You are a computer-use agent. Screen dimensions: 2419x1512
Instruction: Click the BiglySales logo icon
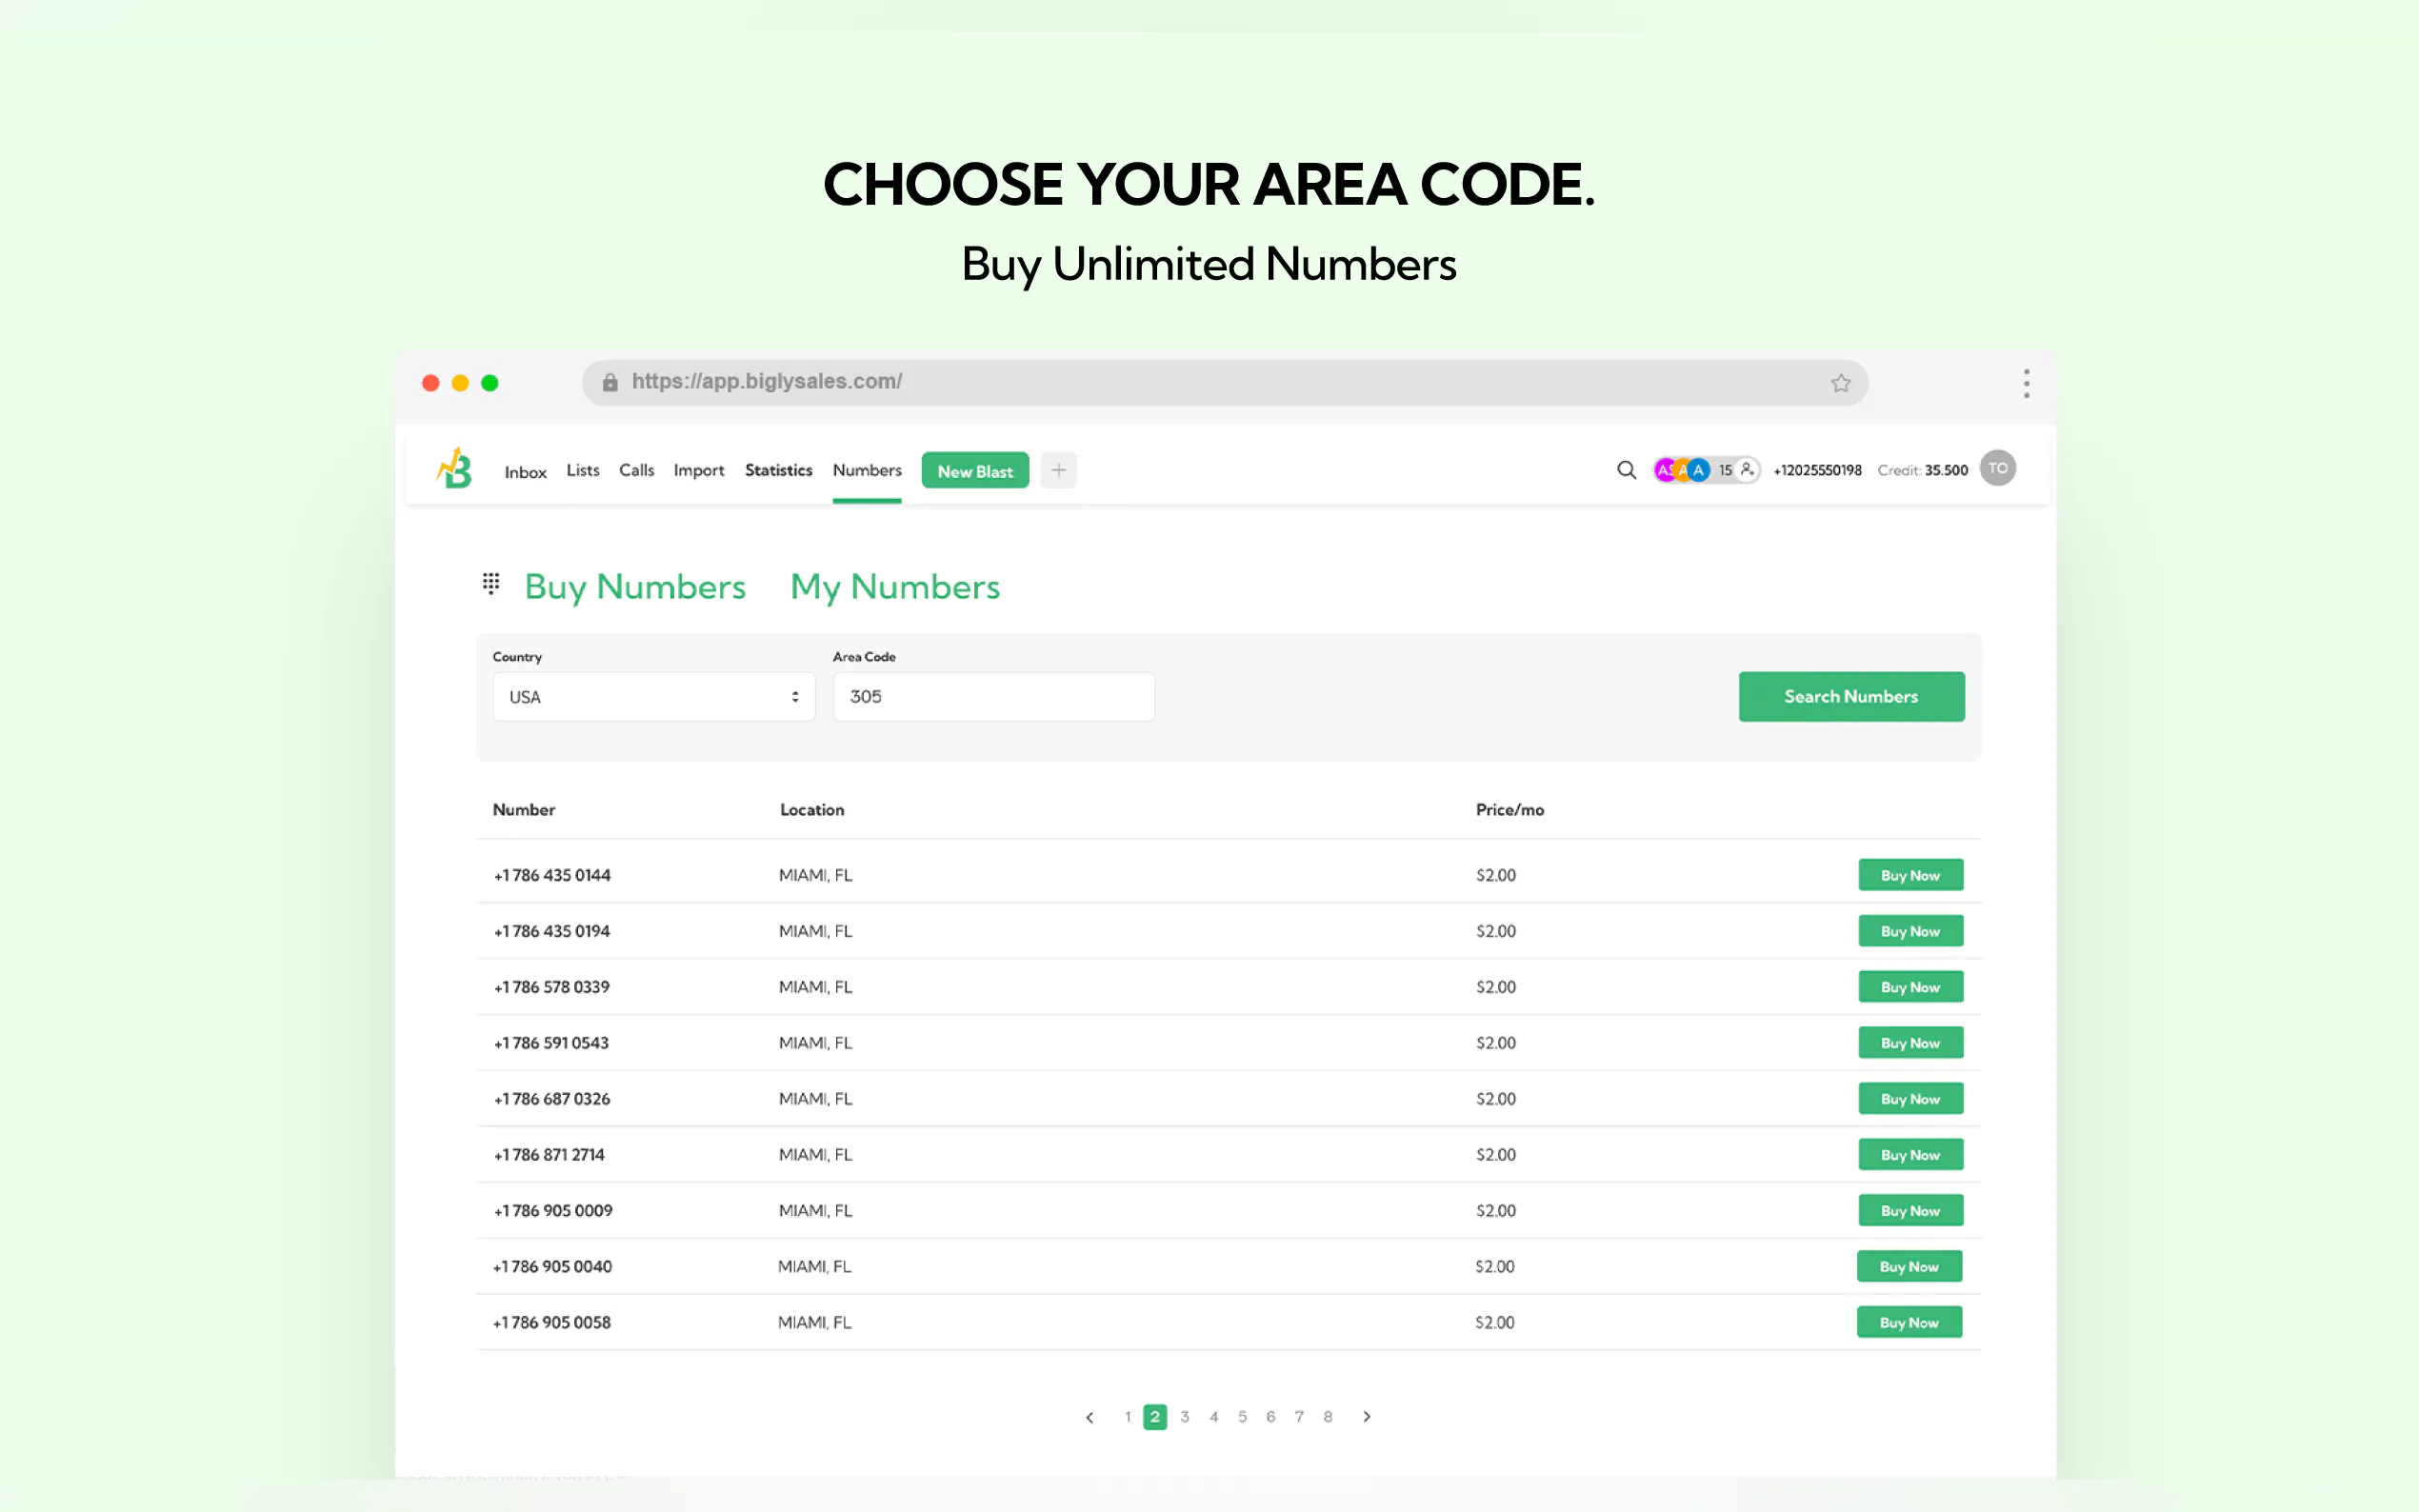pyautogui.click(x=455, y=469)
